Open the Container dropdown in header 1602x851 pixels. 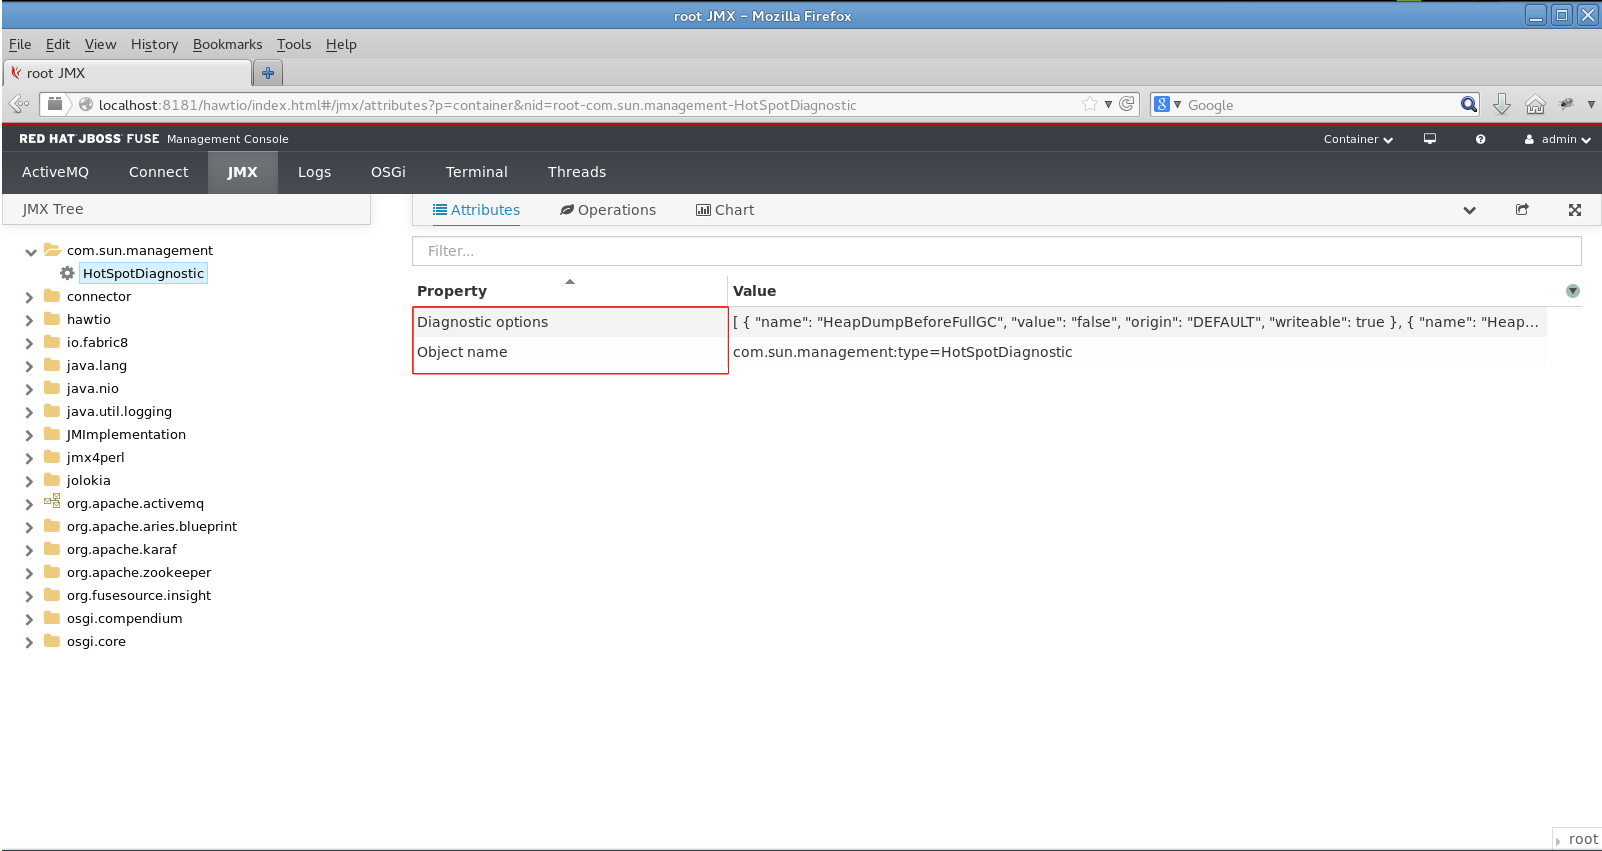click(1358, 139)
